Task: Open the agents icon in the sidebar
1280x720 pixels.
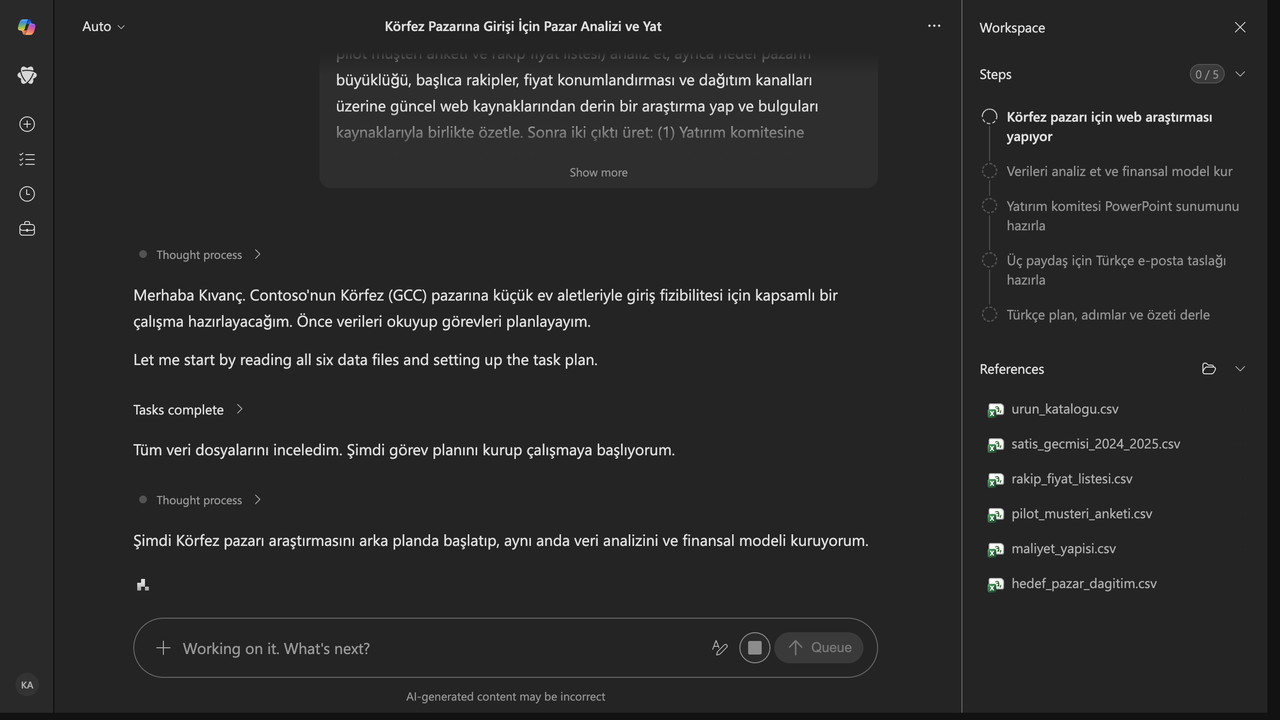Action: (27, 76)
